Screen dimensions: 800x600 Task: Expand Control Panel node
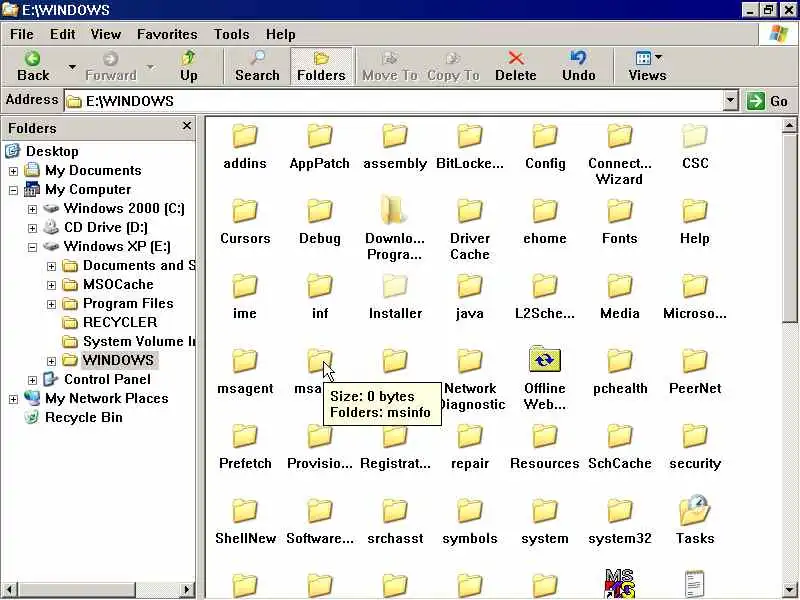click(x=32, y=380)
